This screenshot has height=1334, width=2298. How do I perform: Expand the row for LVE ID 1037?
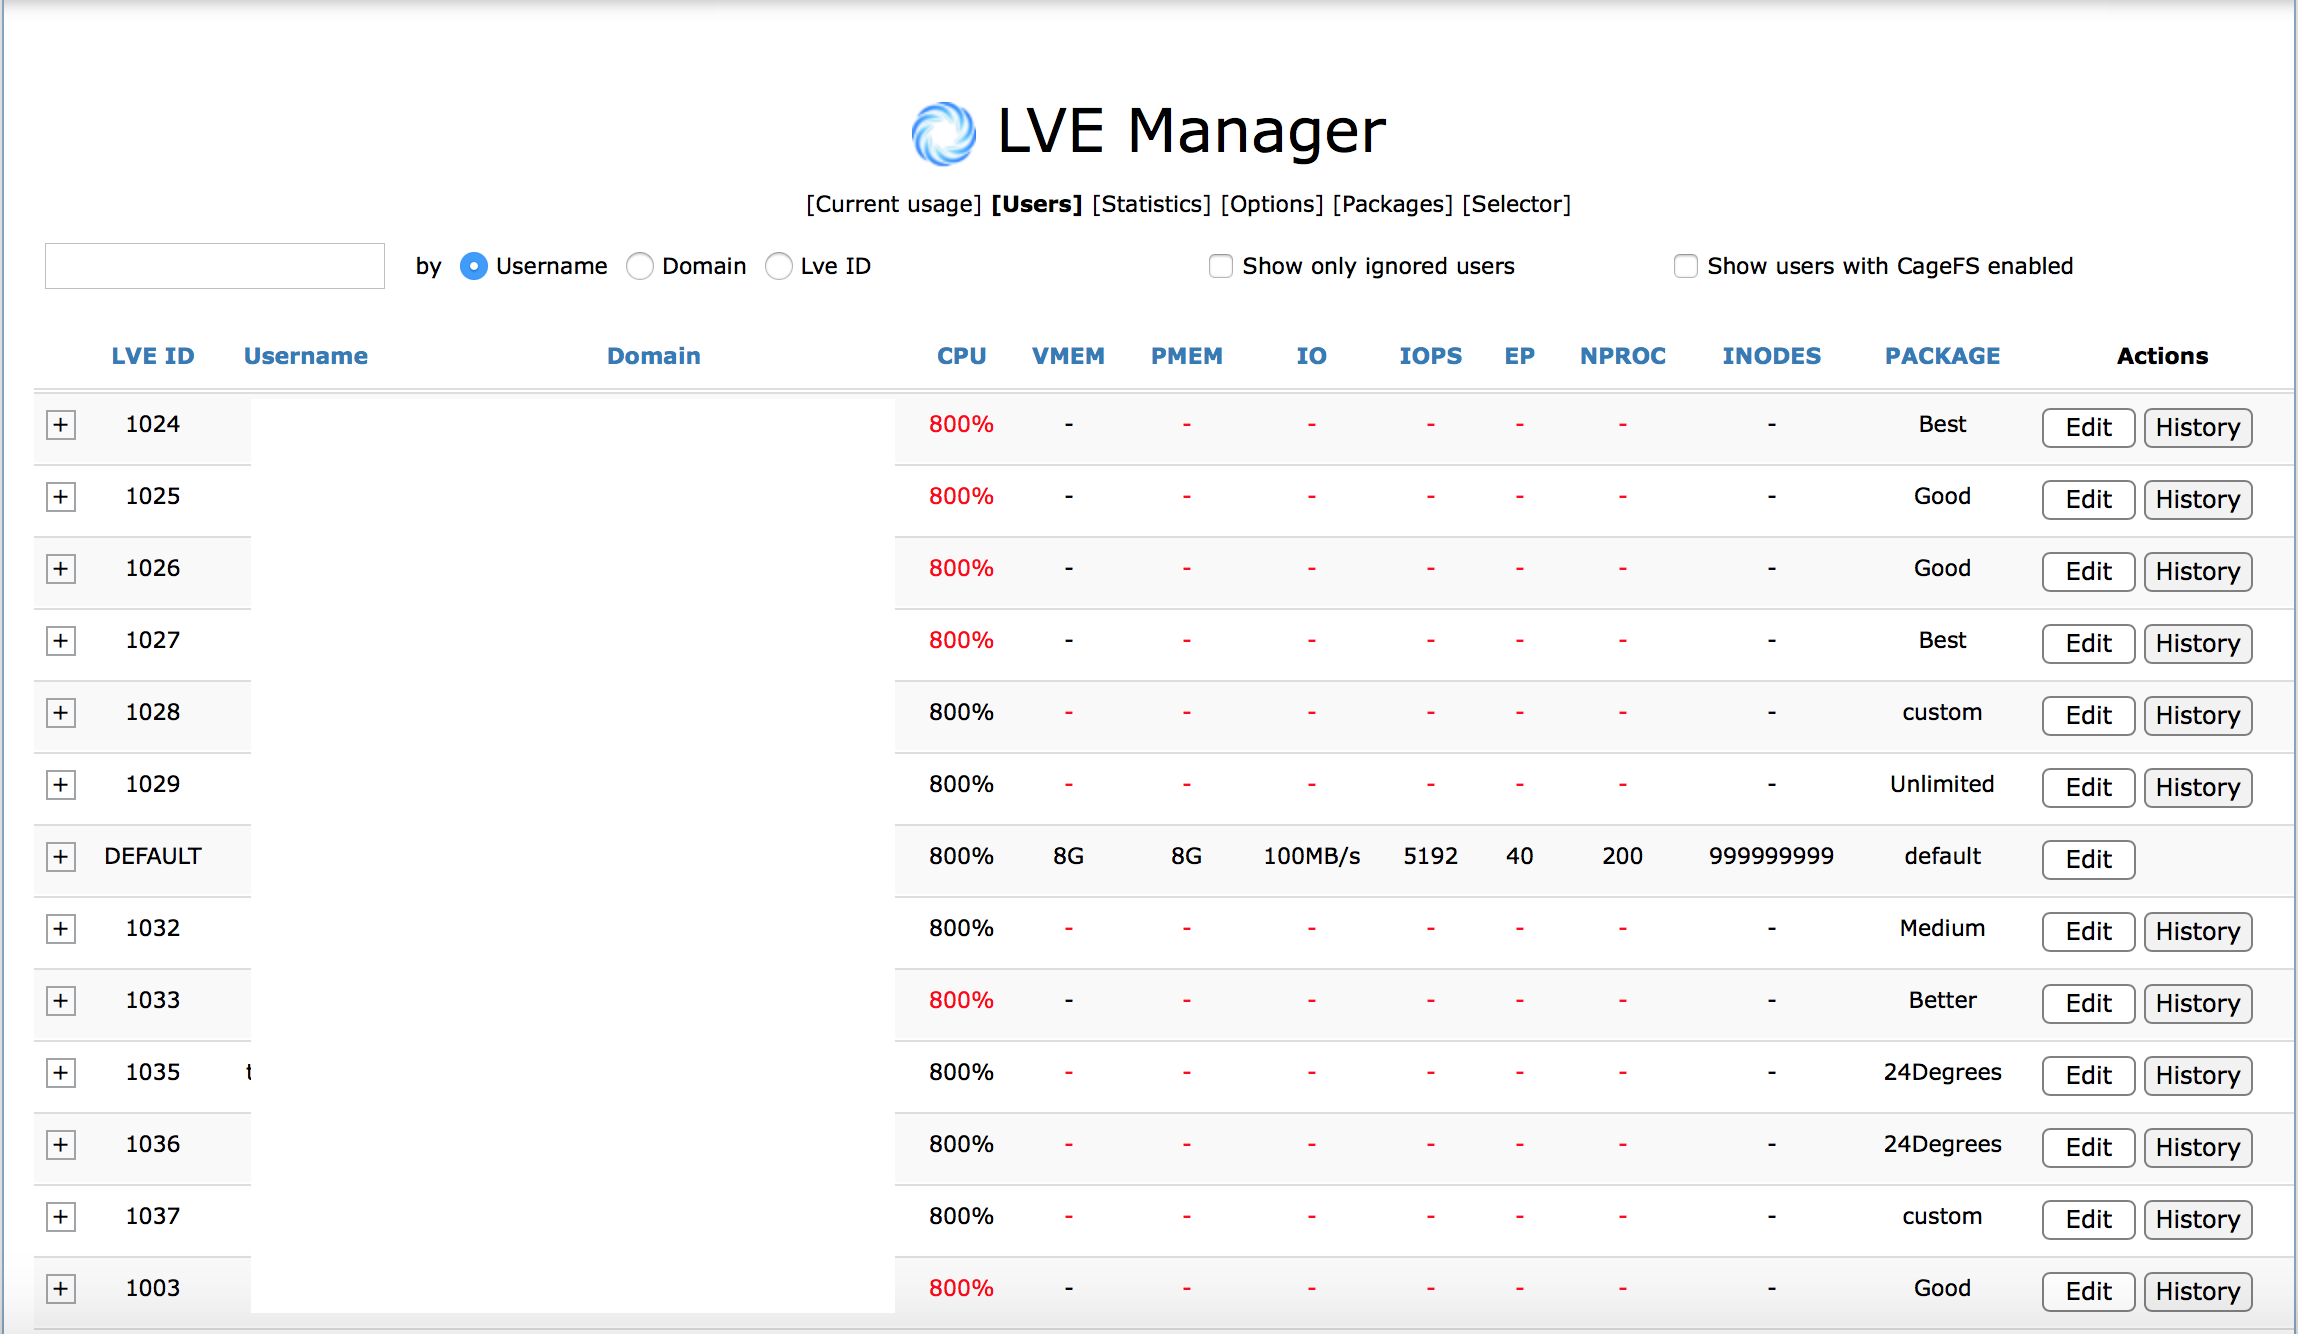coord(60,1215)
